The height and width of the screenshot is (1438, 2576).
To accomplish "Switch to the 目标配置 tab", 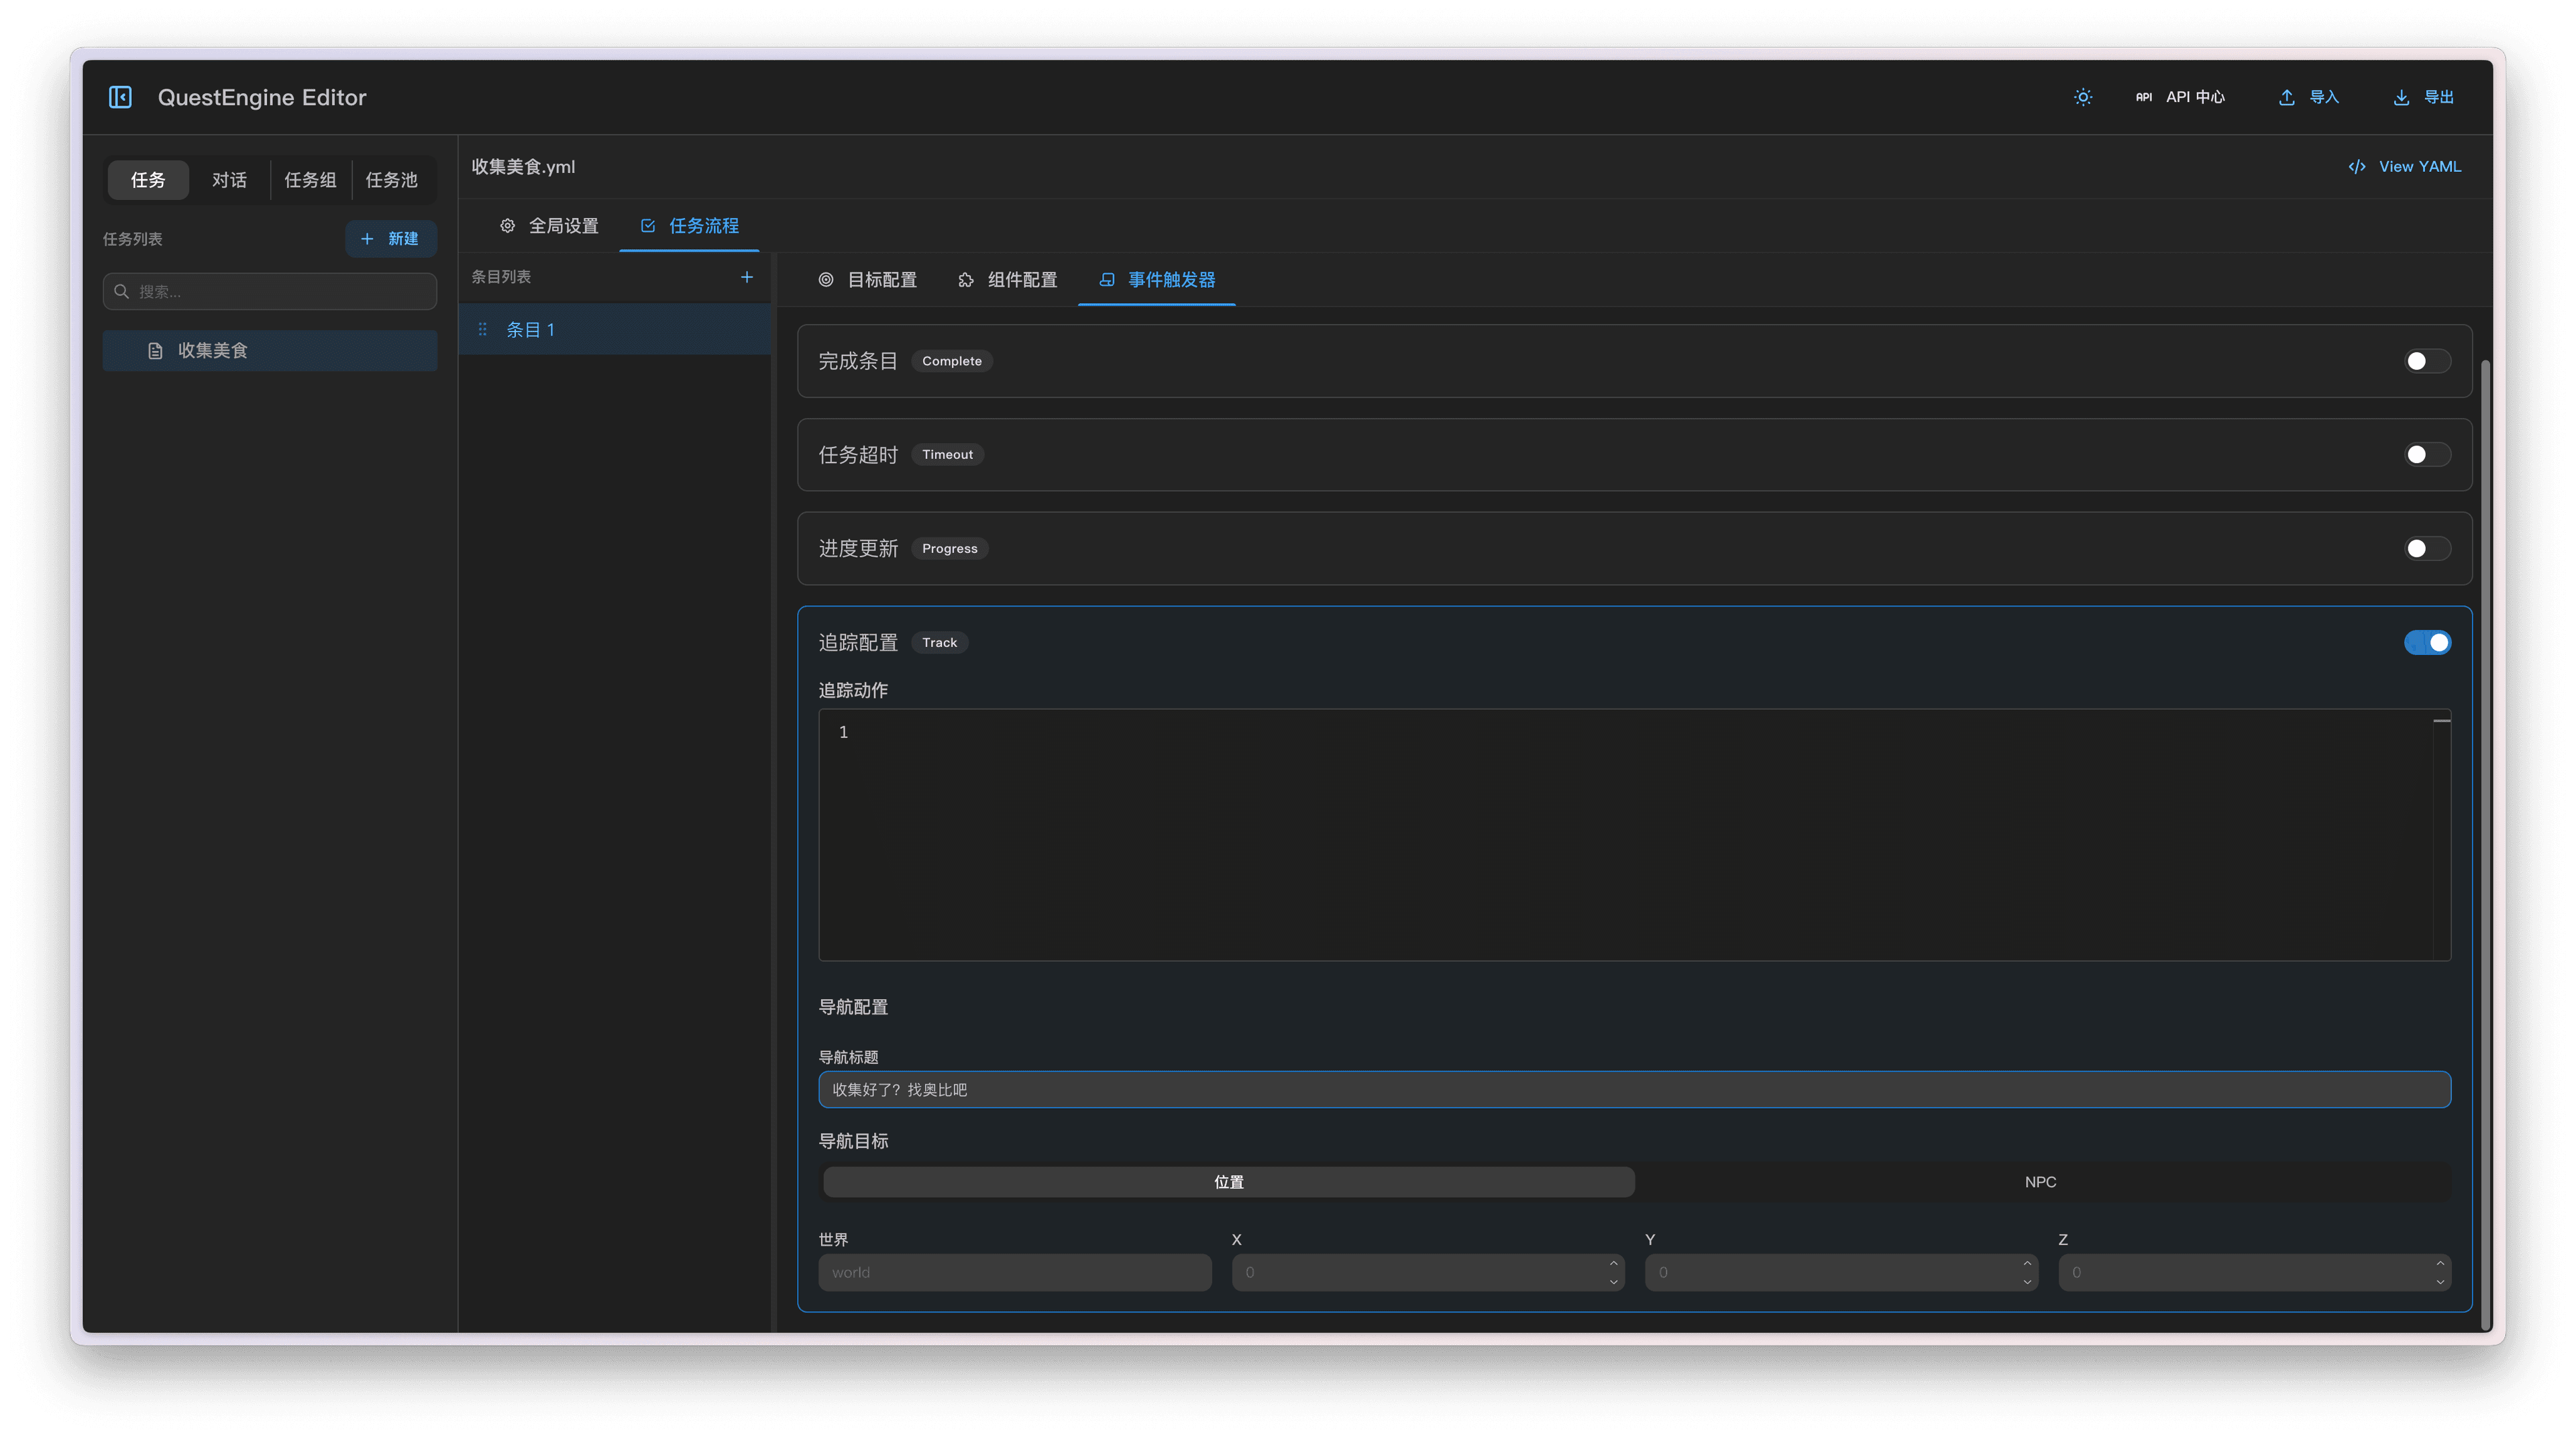I will tap(867, 280).
